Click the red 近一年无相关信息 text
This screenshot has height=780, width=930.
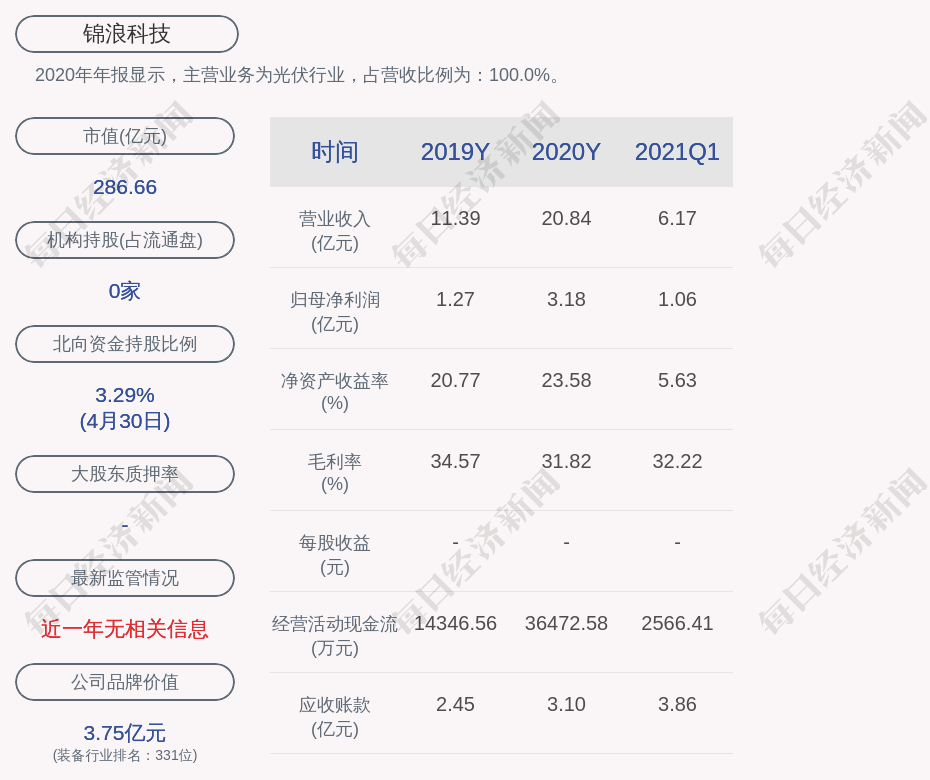click(125, 629)
